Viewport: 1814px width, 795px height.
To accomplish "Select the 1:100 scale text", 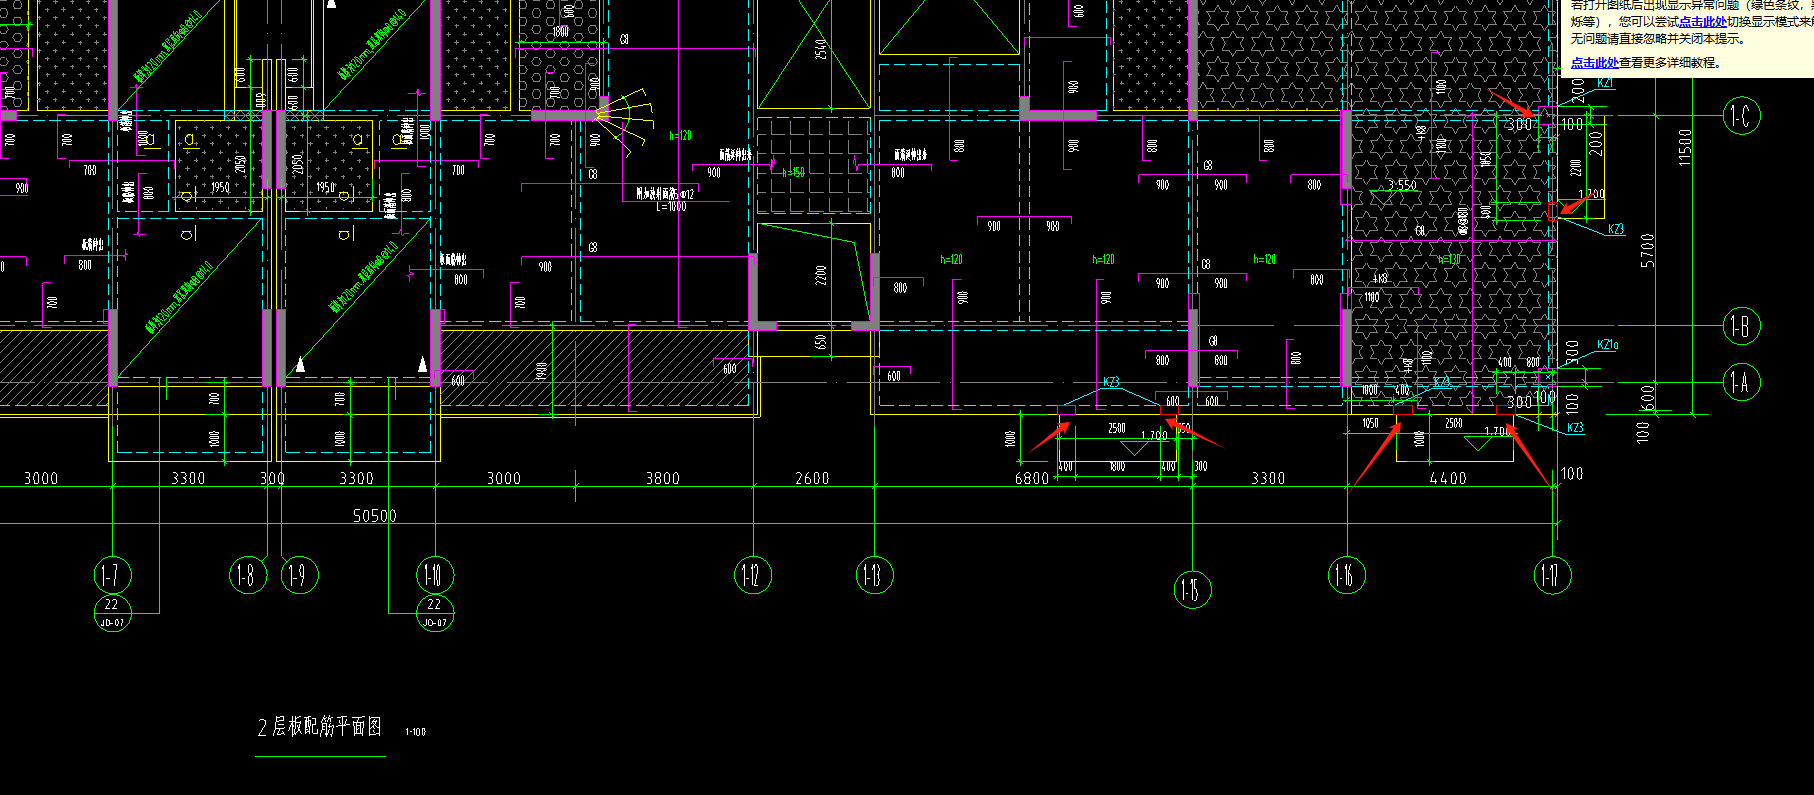I will (x=415, y=732).
